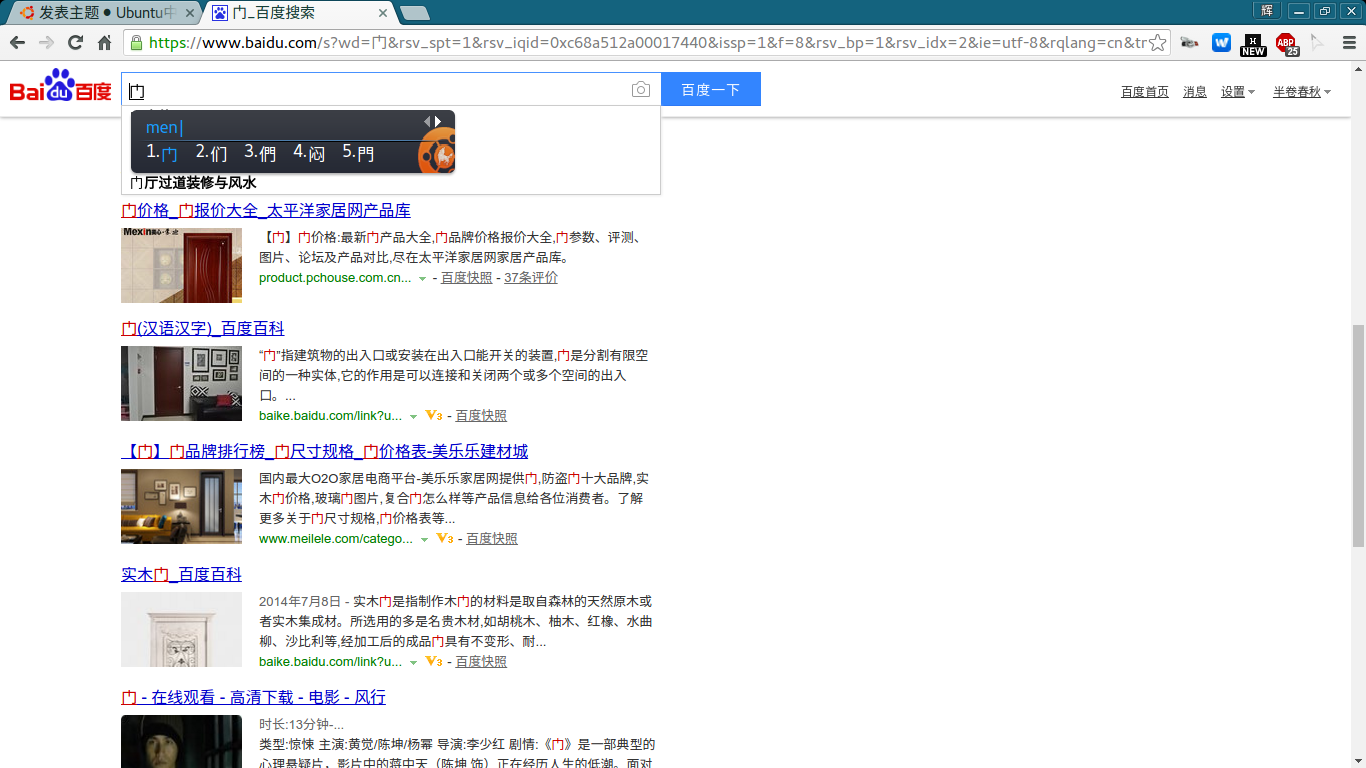Click the living room thumbnail for meilele result
This screenshot has width=1366, height=768.
[x=181, y=506]
